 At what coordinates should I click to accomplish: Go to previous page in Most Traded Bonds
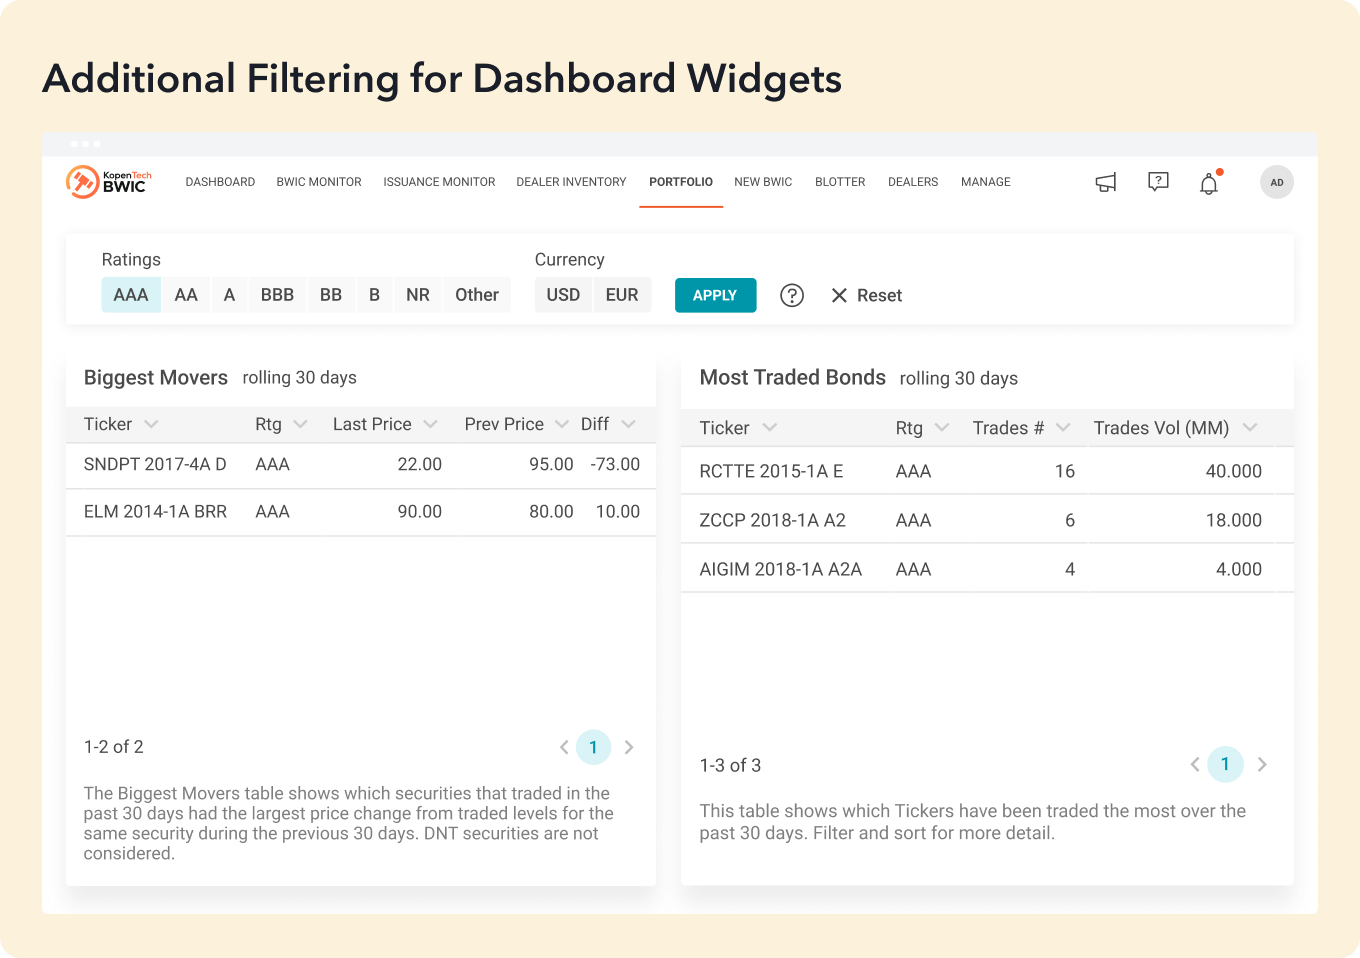point(1194,765)
